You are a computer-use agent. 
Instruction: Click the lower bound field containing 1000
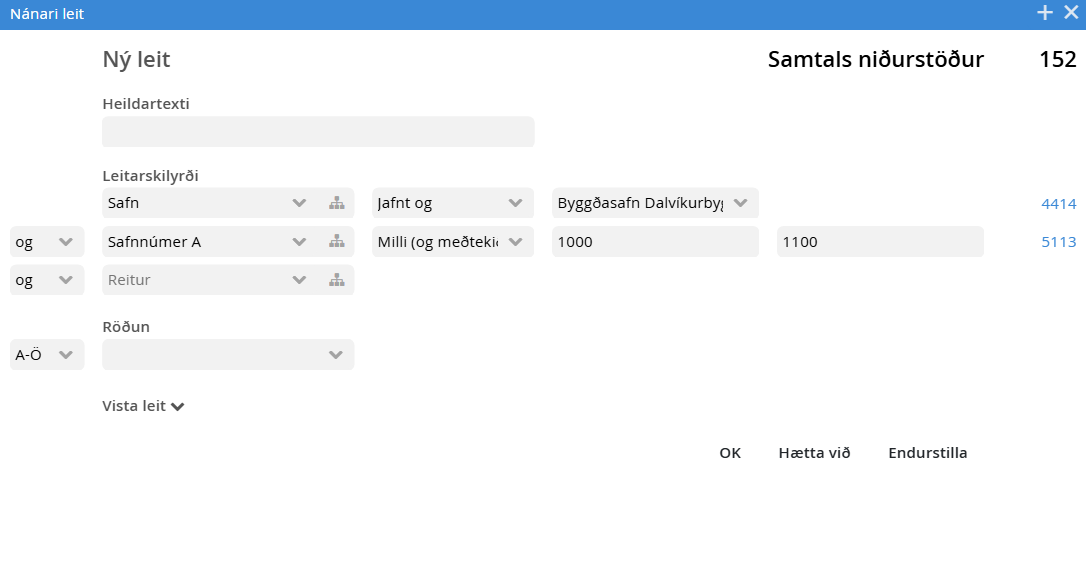pyautogui.click(x=655, y=242)
